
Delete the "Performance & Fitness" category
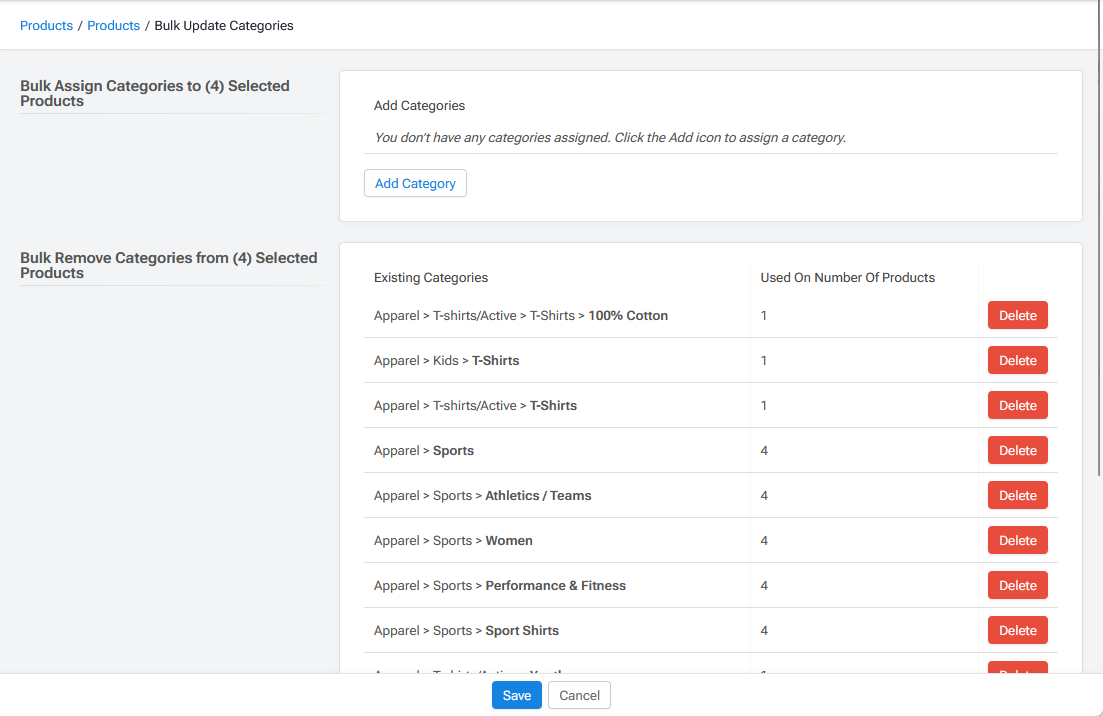[x=1017, y=585]
